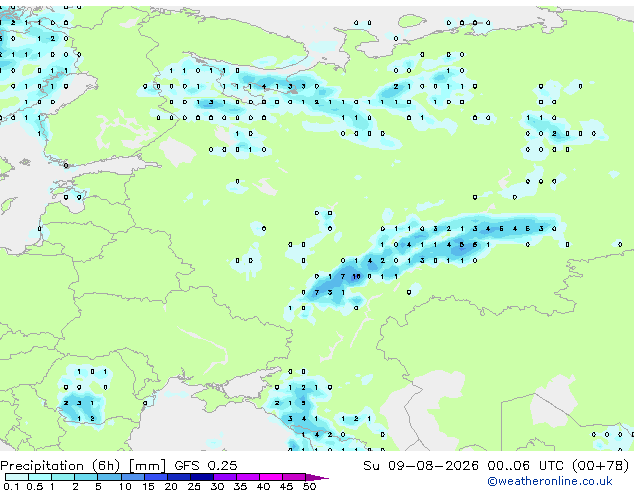
Task: Click the '25' legend scale label
Action: click(194, 486)
